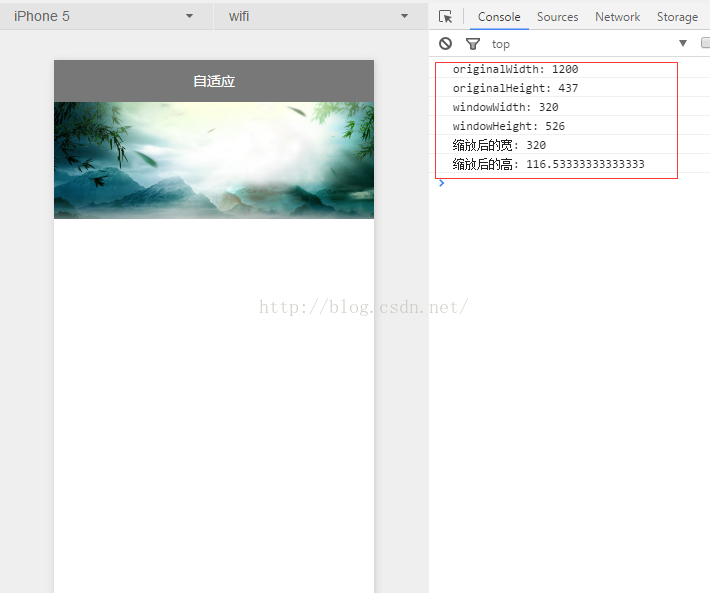Screen dimensions: 710x593
Task: Switch to the Sources tab
Action: (x=557, y=17)
